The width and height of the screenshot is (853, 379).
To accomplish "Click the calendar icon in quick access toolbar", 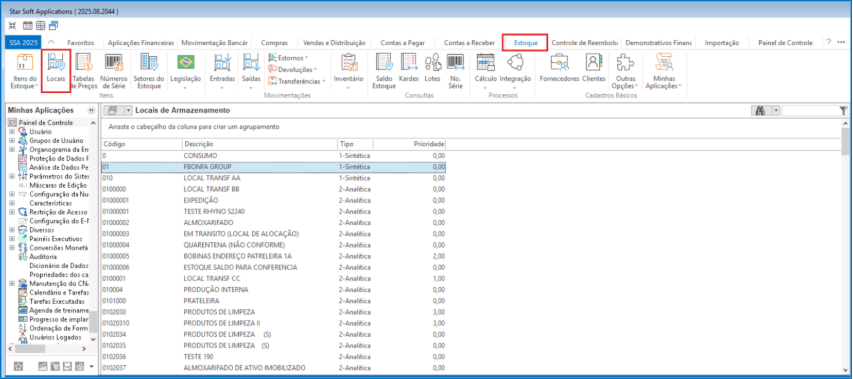I will (27, 26).
